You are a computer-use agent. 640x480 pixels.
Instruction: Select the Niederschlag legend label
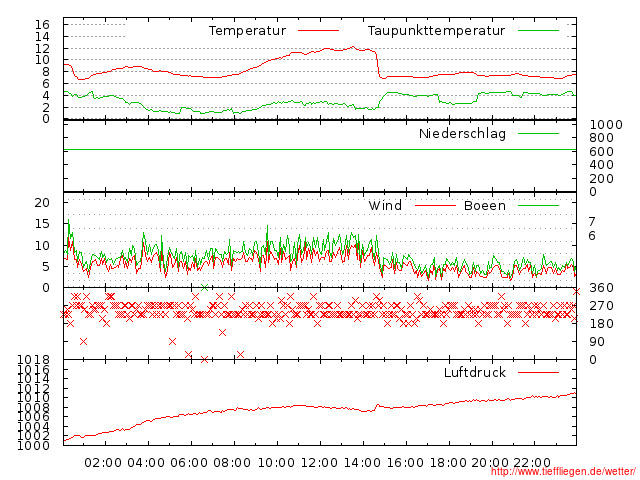(x=462, y=133)
